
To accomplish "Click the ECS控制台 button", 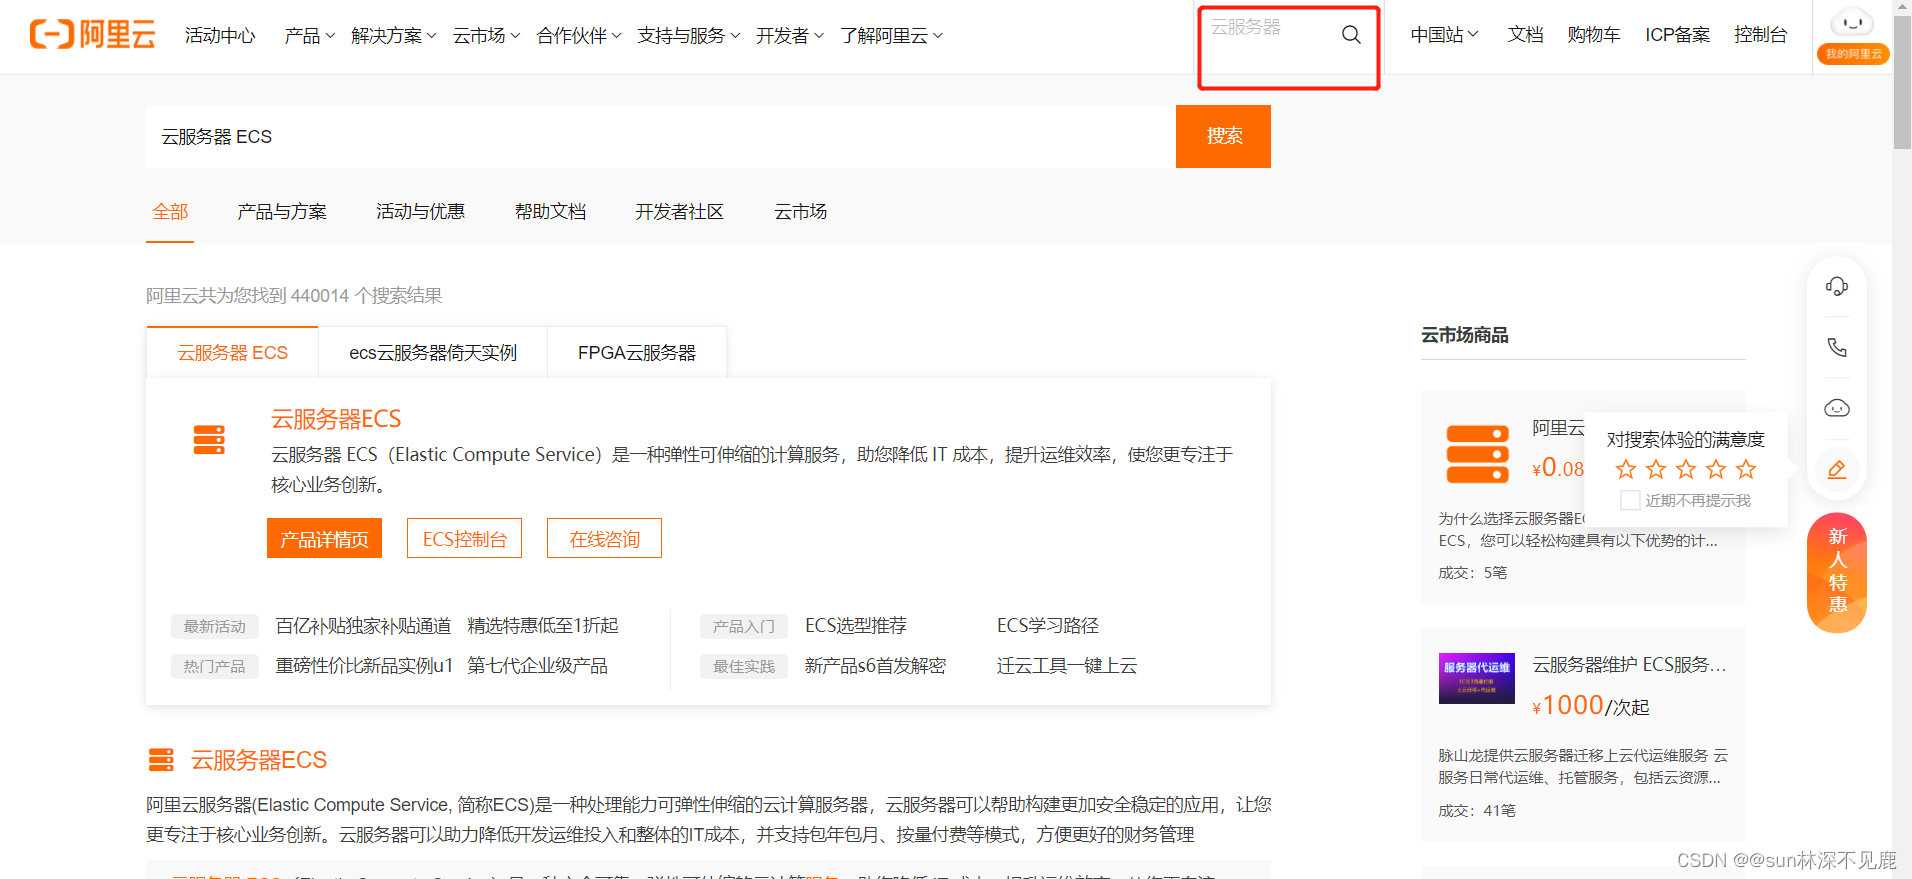I will pos(464,538).
